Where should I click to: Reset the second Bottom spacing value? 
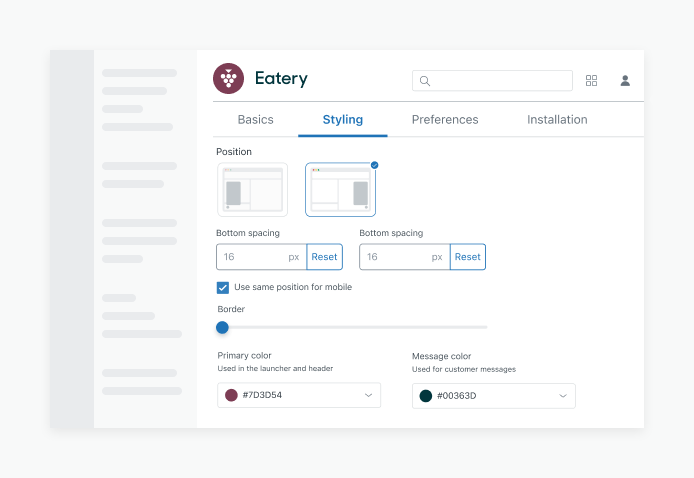(x=468, y=257)
